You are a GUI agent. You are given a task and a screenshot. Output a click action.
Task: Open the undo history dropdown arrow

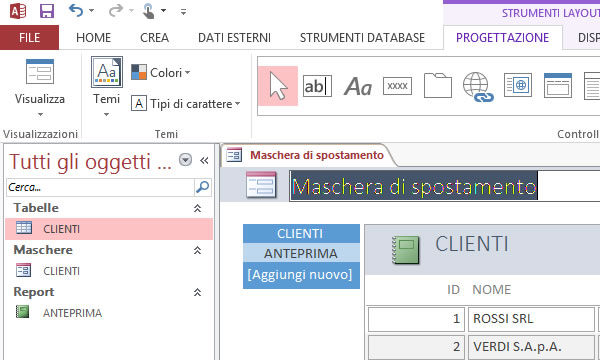click(x=91, y=11)
